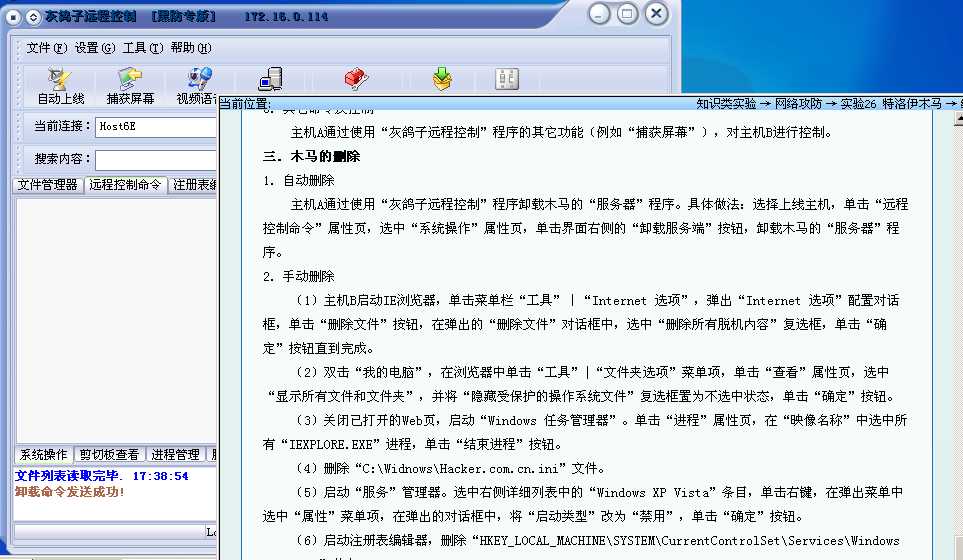
Task: Click the red eraser toolbar icon
Action: [356, 79]
